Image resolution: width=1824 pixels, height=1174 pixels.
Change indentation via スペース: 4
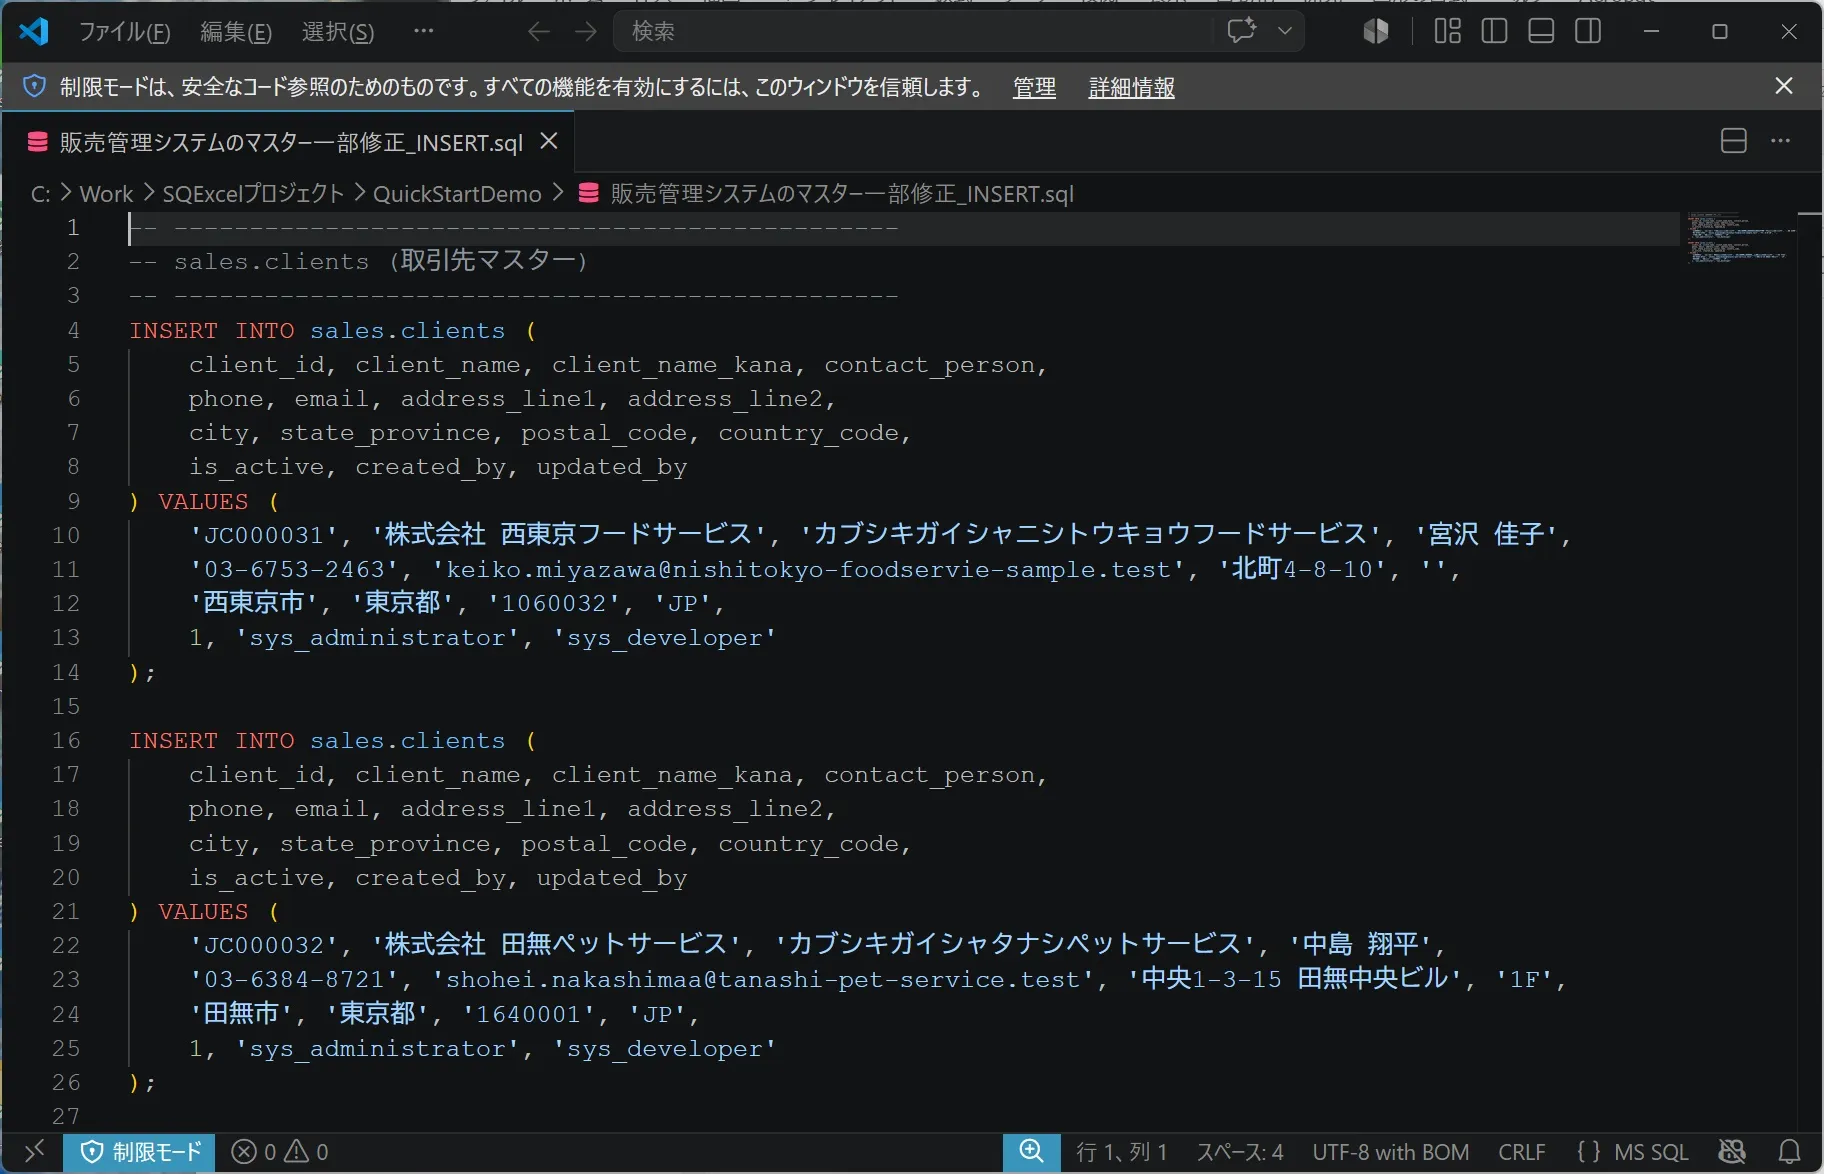[1240, 1152]
